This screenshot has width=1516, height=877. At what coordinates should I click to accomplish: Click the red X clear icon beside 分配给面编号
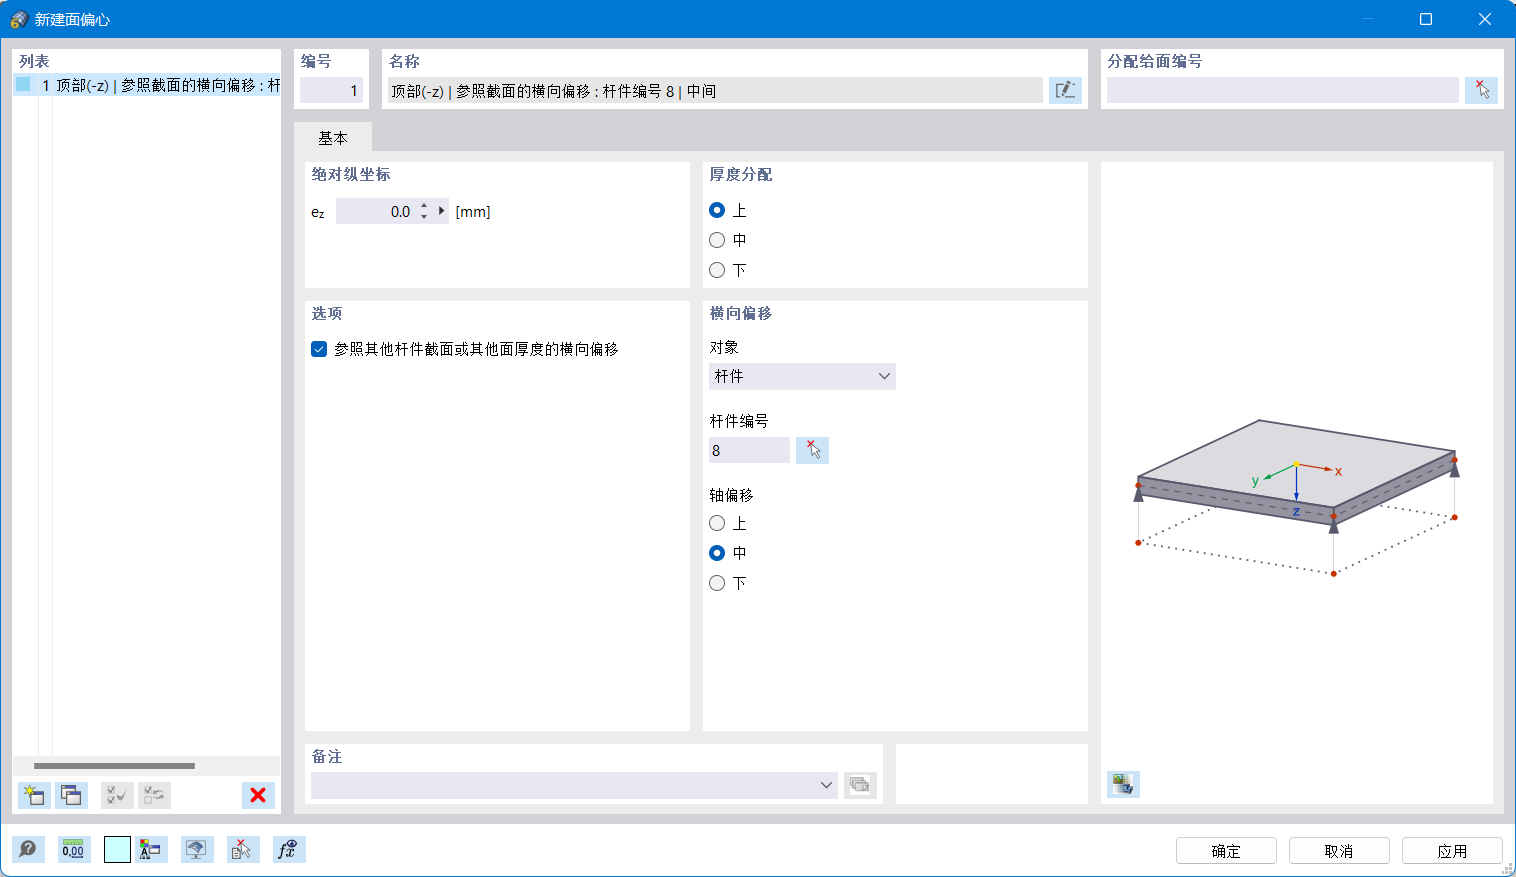click(1481, 89)
